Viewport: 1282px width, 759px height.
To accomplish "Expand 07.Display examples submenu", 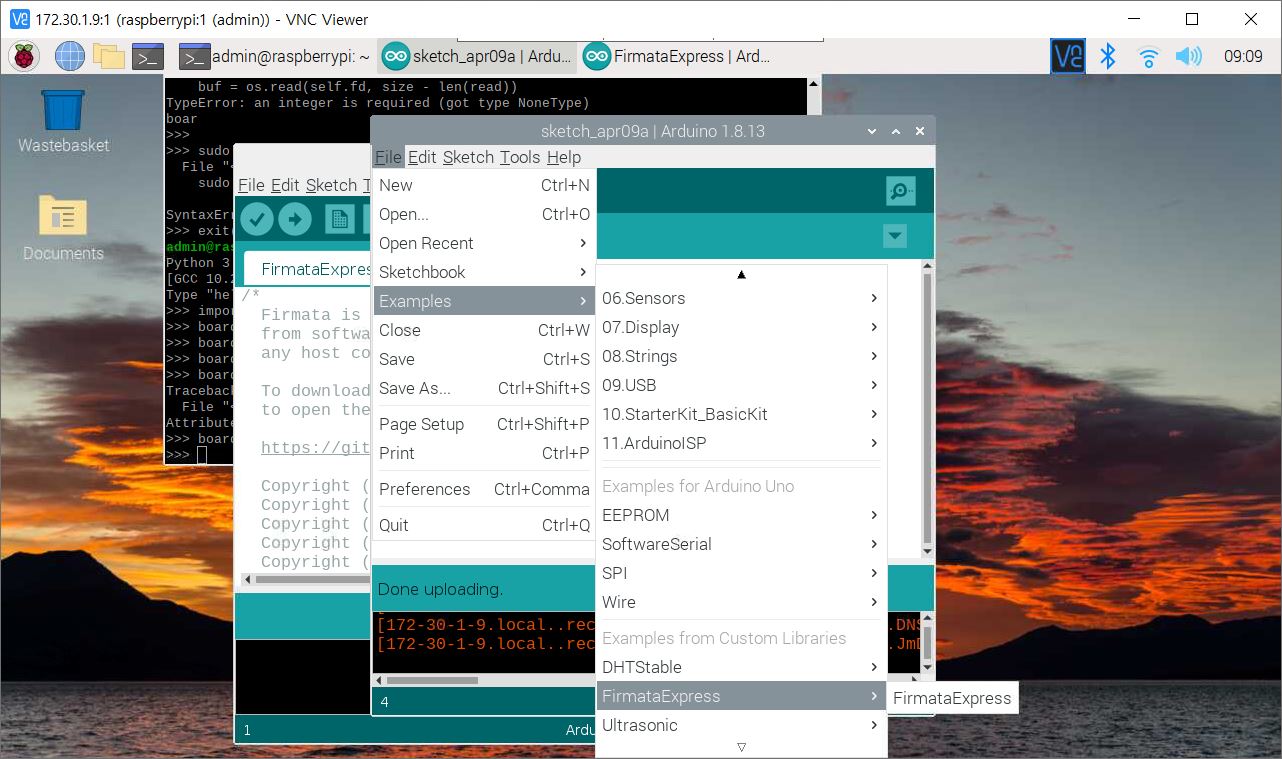I will (x=741, y=327).
